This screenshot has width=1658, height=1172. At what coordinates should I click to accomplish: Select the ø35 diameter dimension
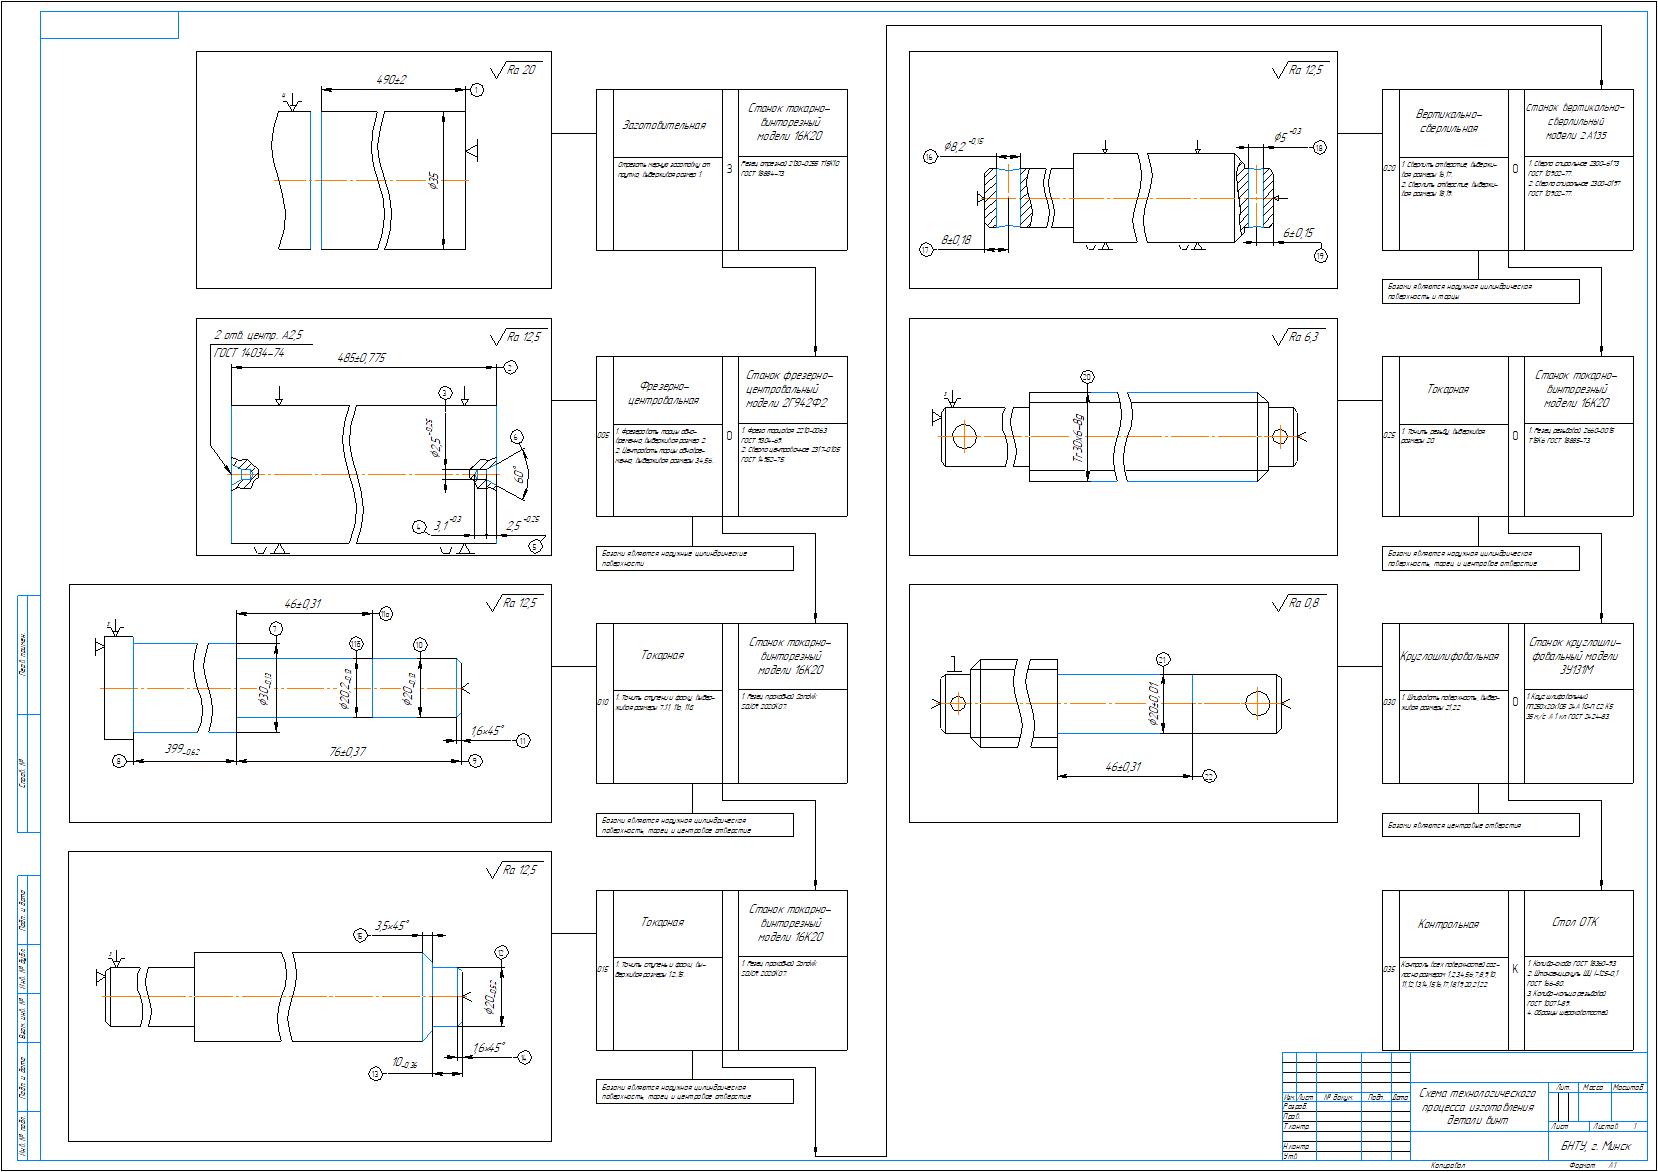tap(434, 180)
